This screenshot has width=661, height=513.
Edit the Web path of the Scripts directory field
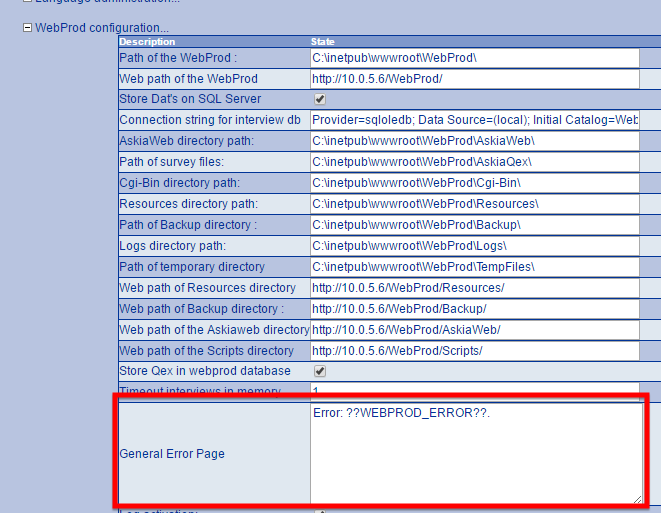click(x=475, y=351)
